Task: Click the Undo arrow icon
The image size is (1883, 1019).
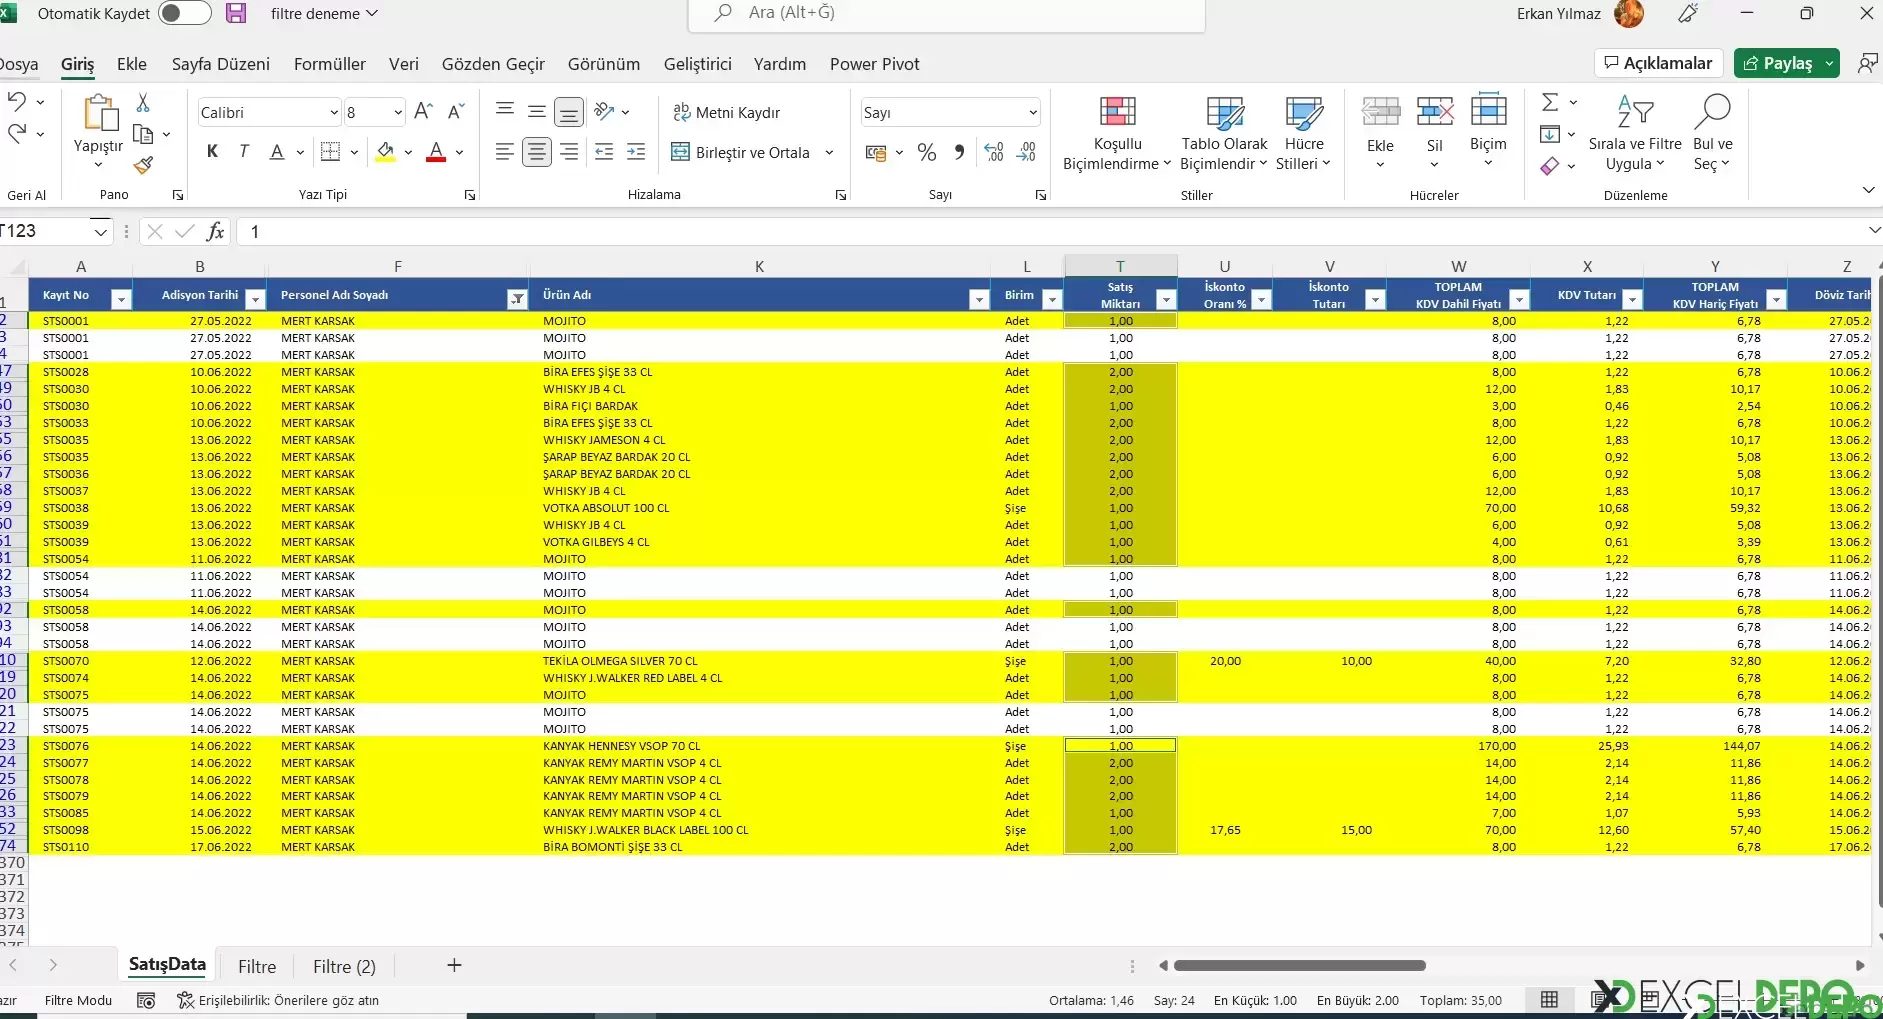Action: click(x=17, y=101)
